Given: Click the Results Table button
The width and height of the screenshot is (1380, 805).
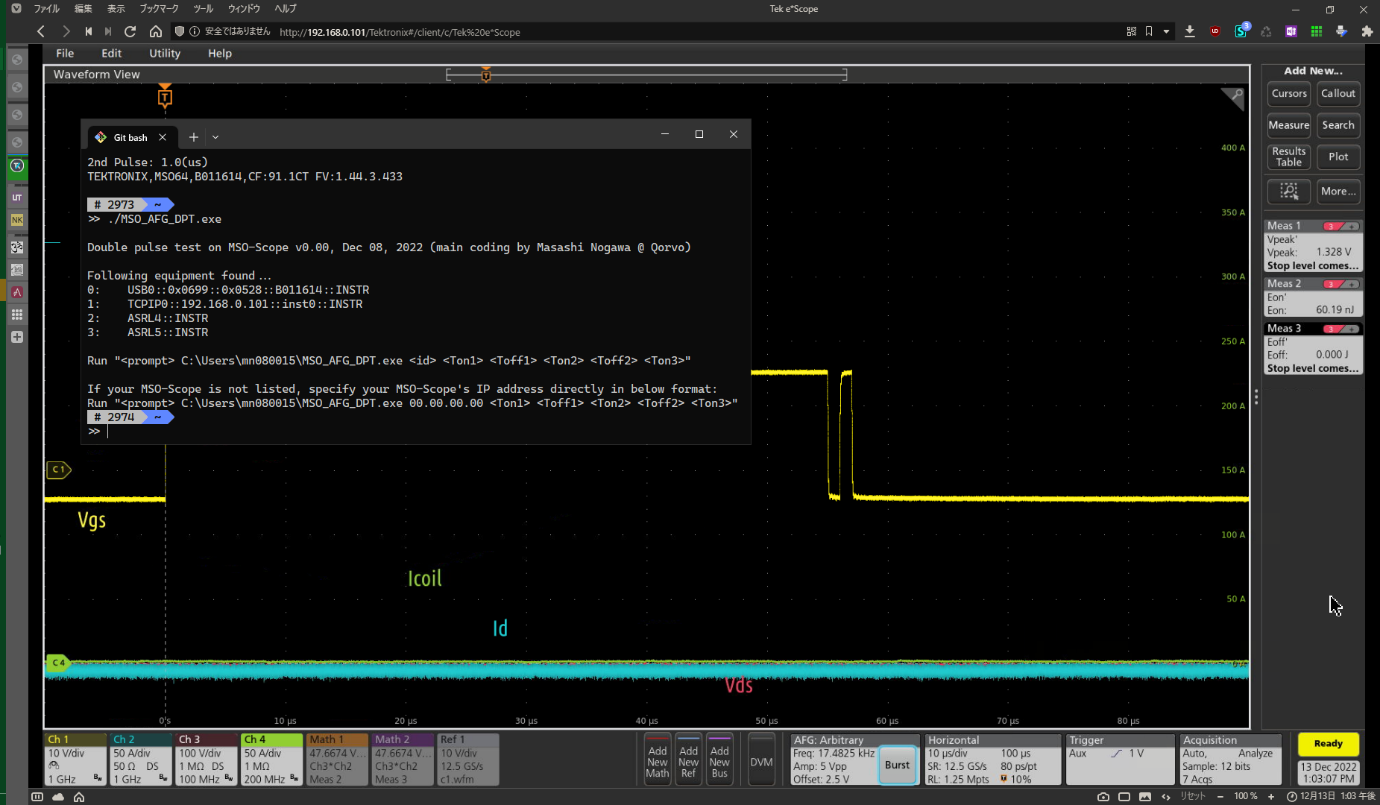Looking at the screenshot, I should tap(1289, 157).
